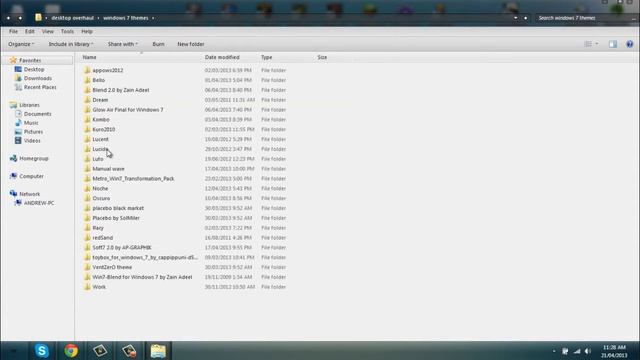Open Downloads in the navigation pane
This screenshot has height=360, width=640.
[x=38, y=78]
